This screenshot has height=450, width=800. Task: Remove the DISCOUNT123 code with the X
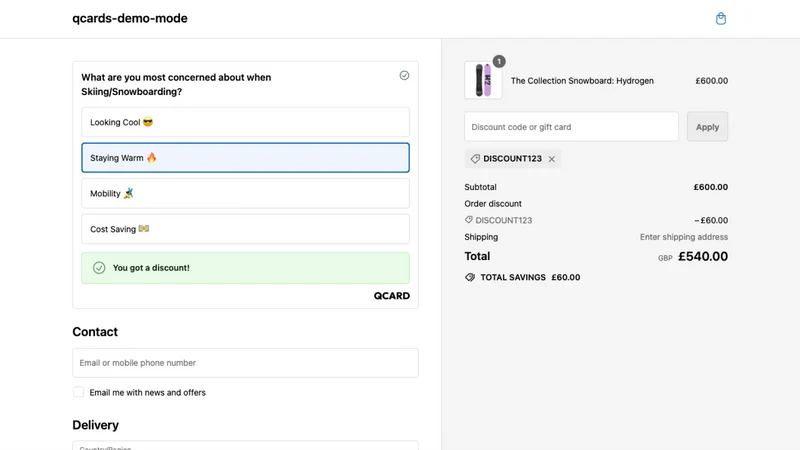[x=552, y=159]
